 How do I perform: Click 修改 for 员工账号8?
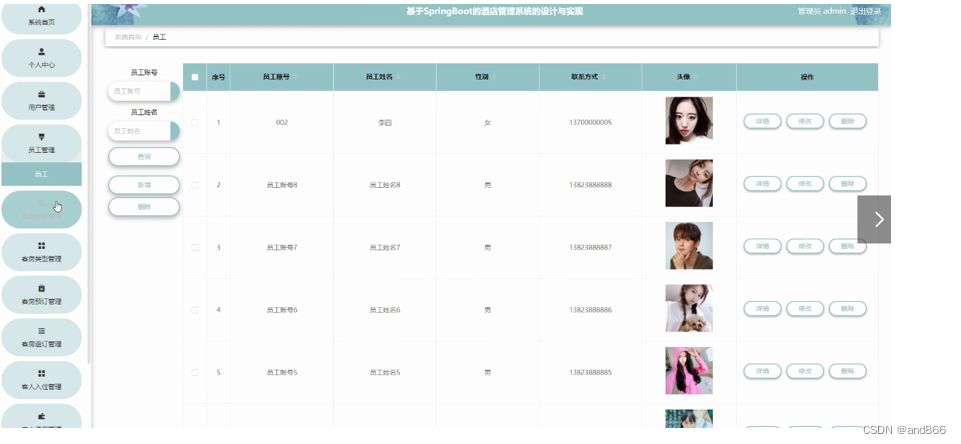pyautogui.click(x=805, y=184)
